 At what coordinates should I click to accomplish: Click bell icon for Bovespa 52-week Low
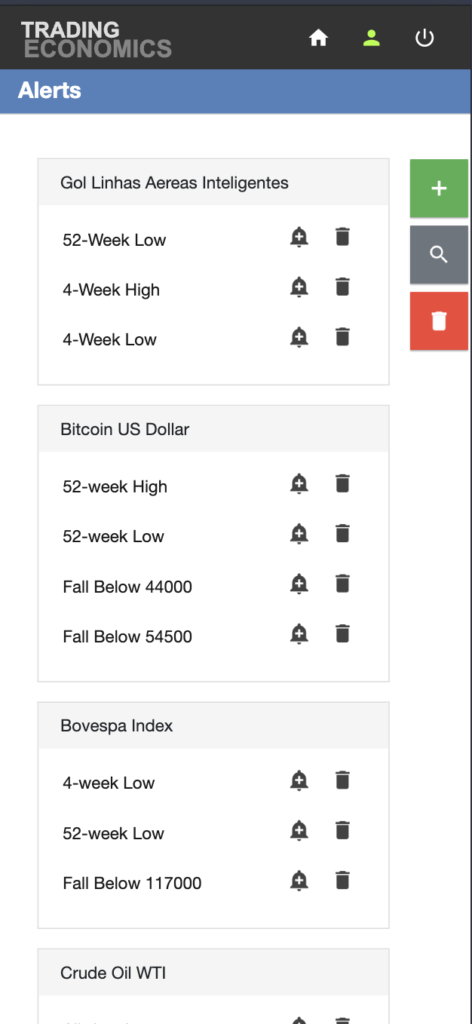coord(299,830)
